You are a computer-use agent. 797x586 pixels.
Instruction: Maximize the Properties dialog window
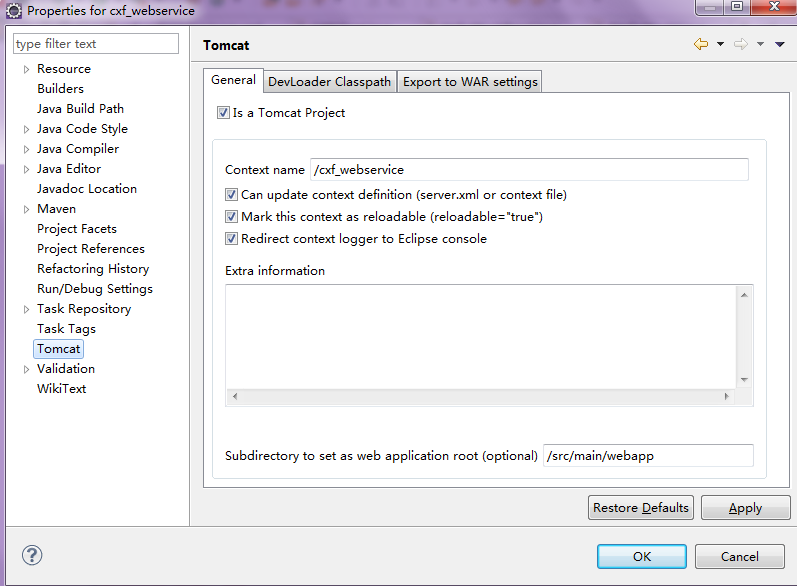(737, 7)
